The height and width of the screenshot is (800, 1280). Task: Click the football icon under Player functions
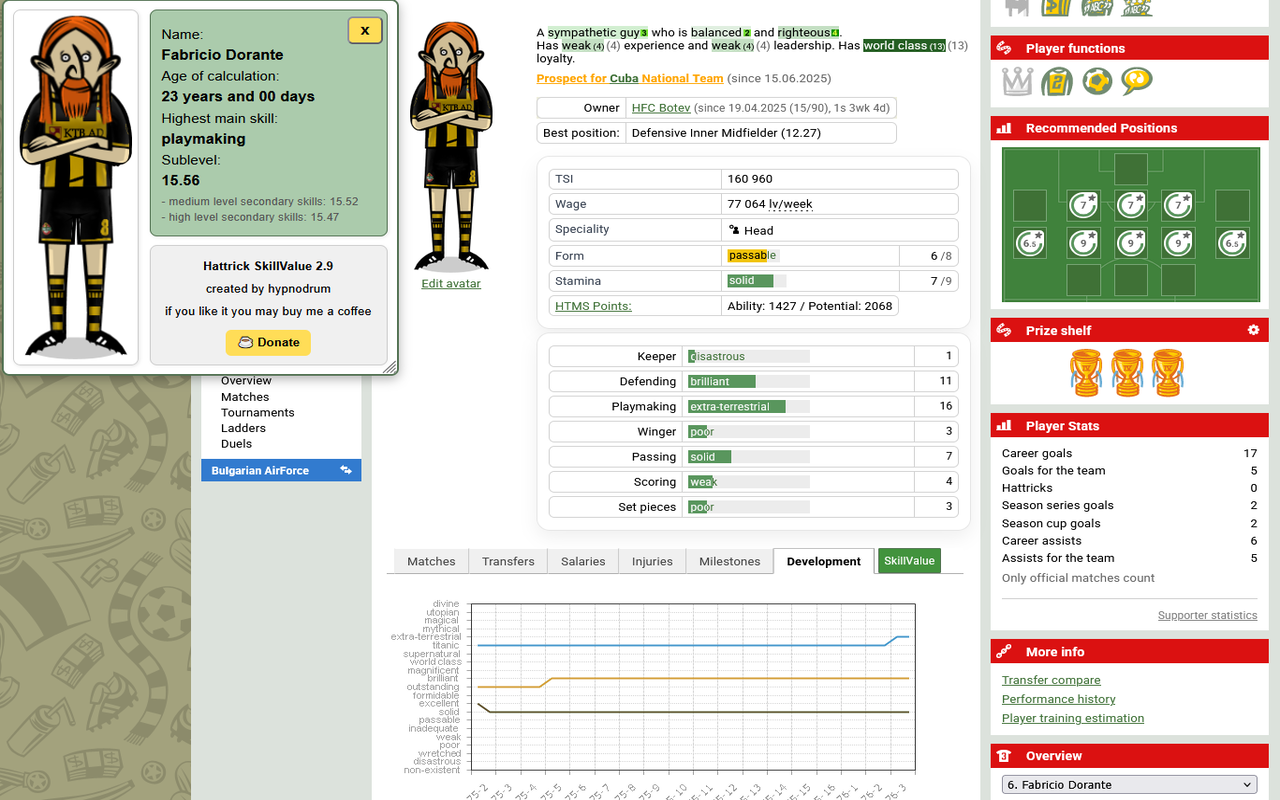1097,81
